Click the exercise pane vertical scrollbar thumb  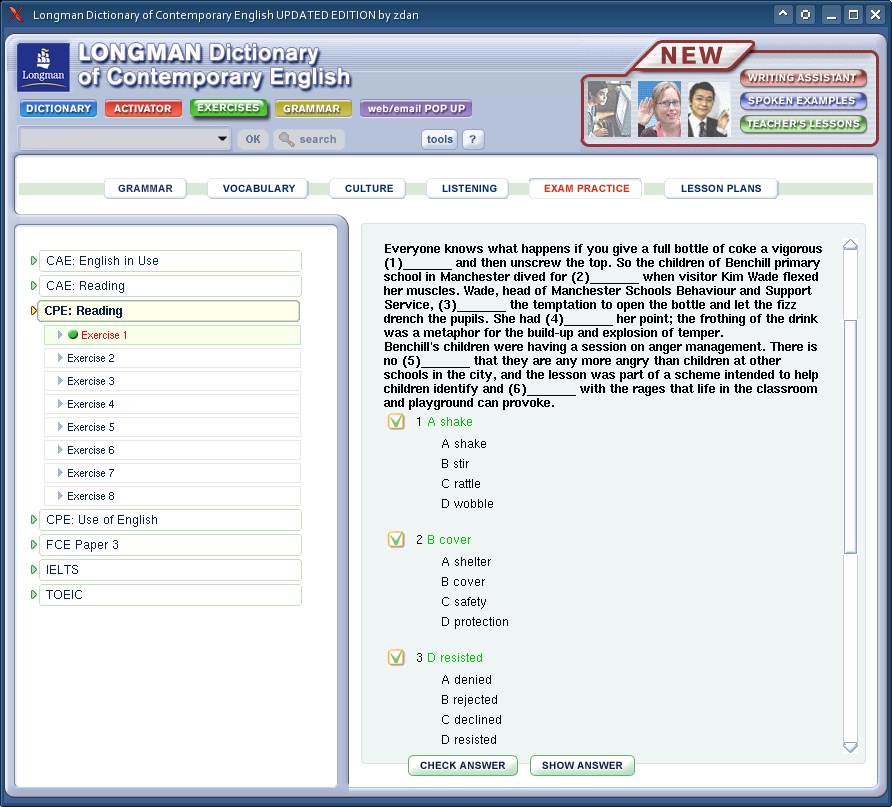pyautogui.click(x=850, y=436)
